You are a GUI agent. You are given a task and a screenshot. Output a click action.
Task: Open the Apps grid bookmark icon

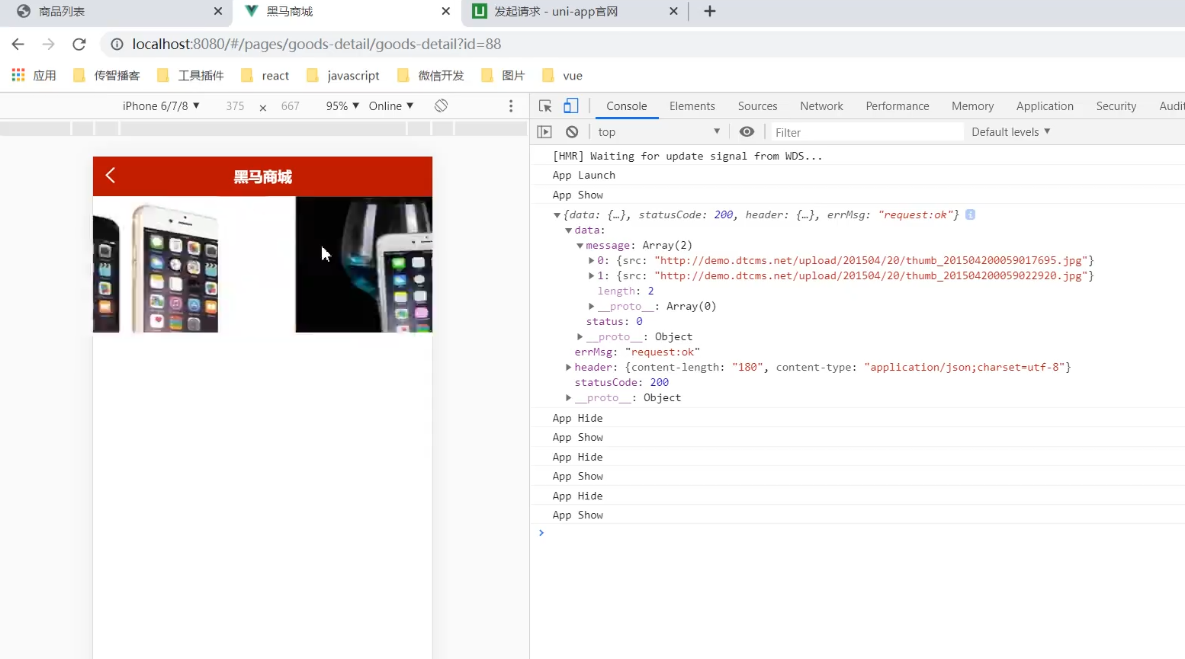click(x=18, y=75)
